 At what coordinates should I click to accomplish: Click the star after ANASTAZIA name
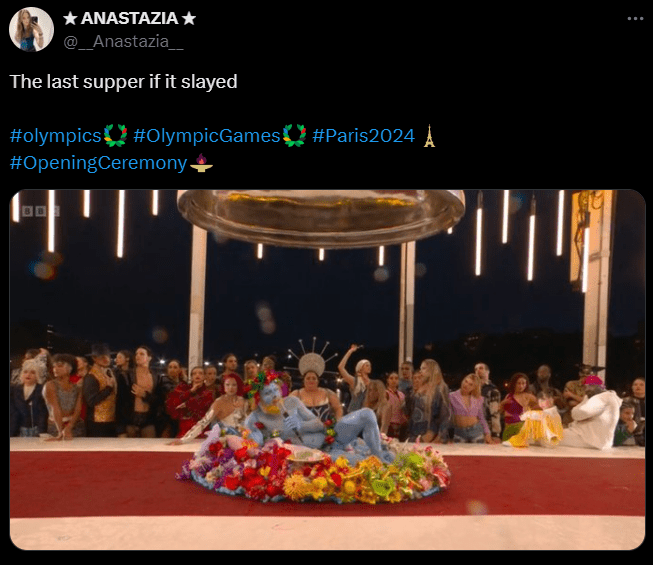click(189, 18)
